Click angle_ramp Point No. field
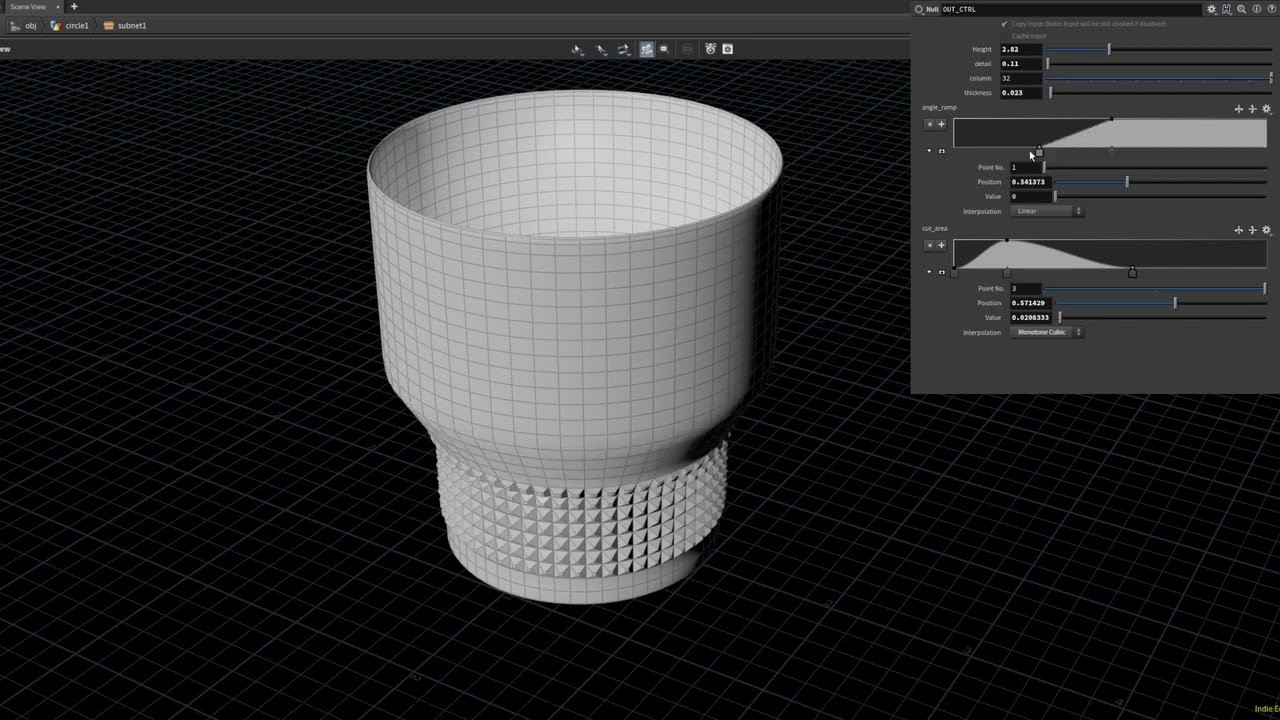 point(1025,168)
